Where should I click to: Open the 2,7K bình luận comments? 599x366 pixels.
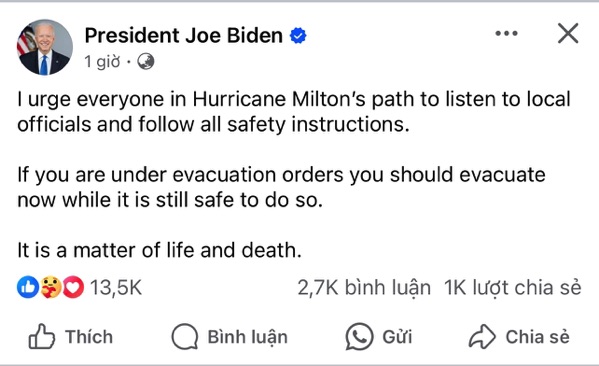pyautogui.click(x=364, y=288)
